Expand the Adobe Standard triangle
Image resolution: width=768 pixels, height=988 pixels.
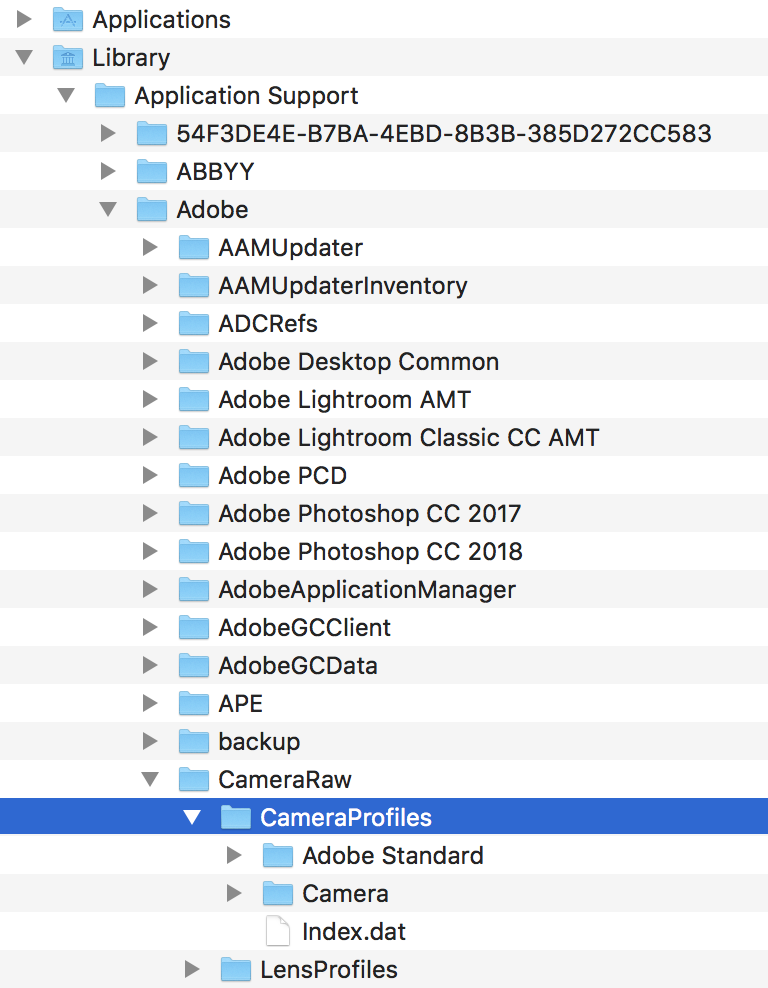(x=234, y=856)
